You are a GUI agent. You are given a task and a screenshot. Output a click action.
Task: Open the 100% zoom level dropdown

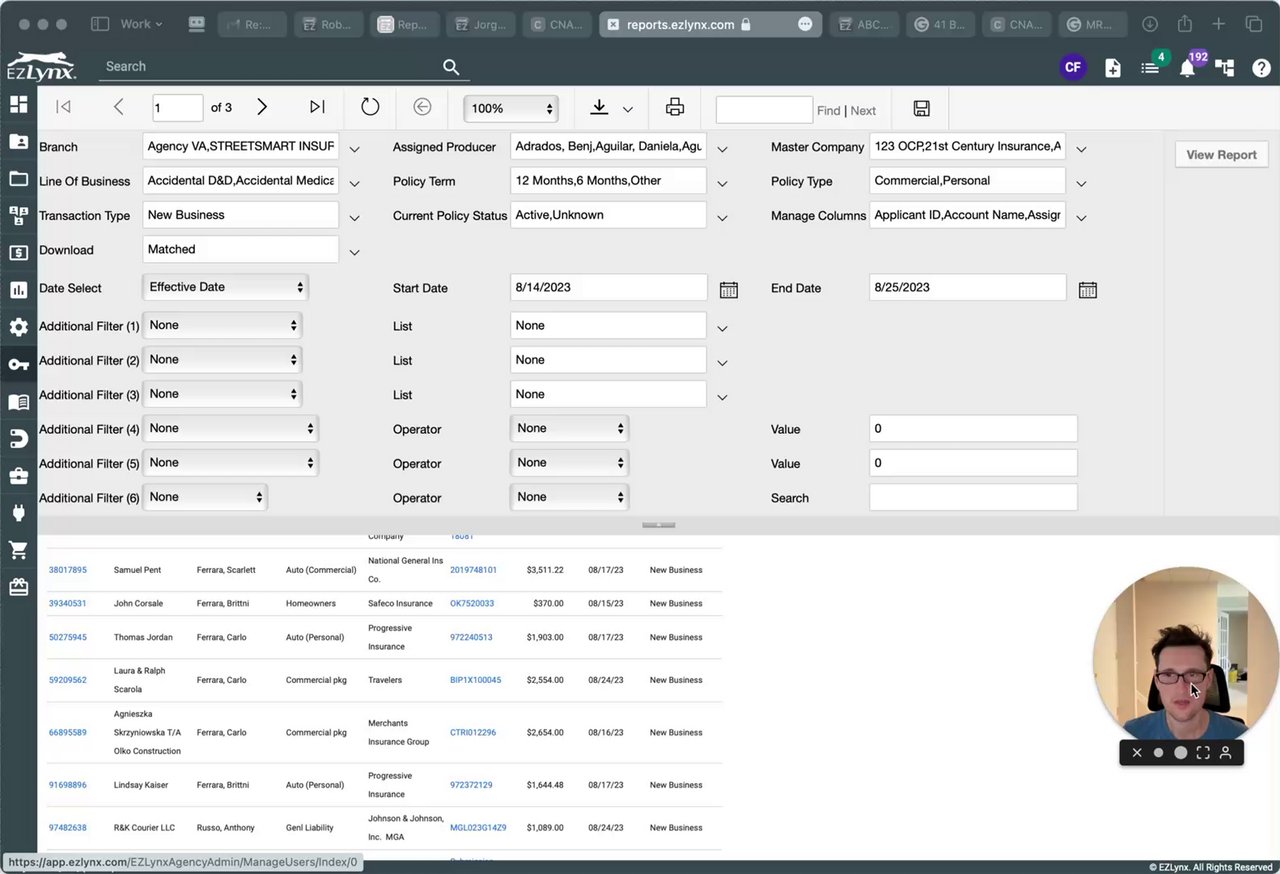coord(511,108)
